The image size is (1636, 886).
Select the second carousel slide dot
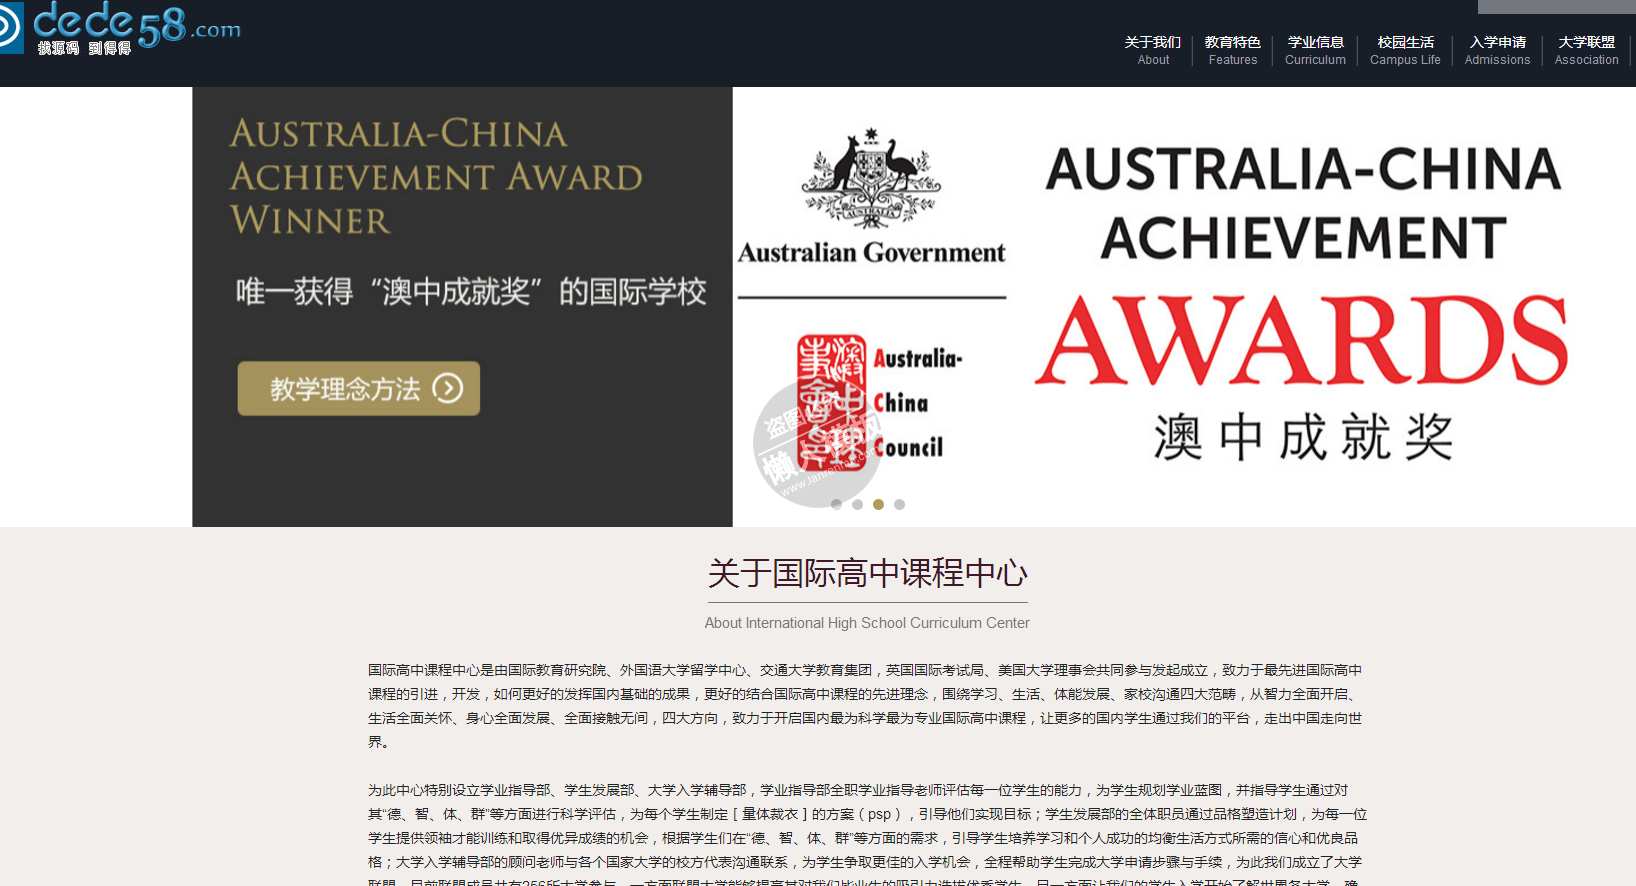(x=857, y=504)
